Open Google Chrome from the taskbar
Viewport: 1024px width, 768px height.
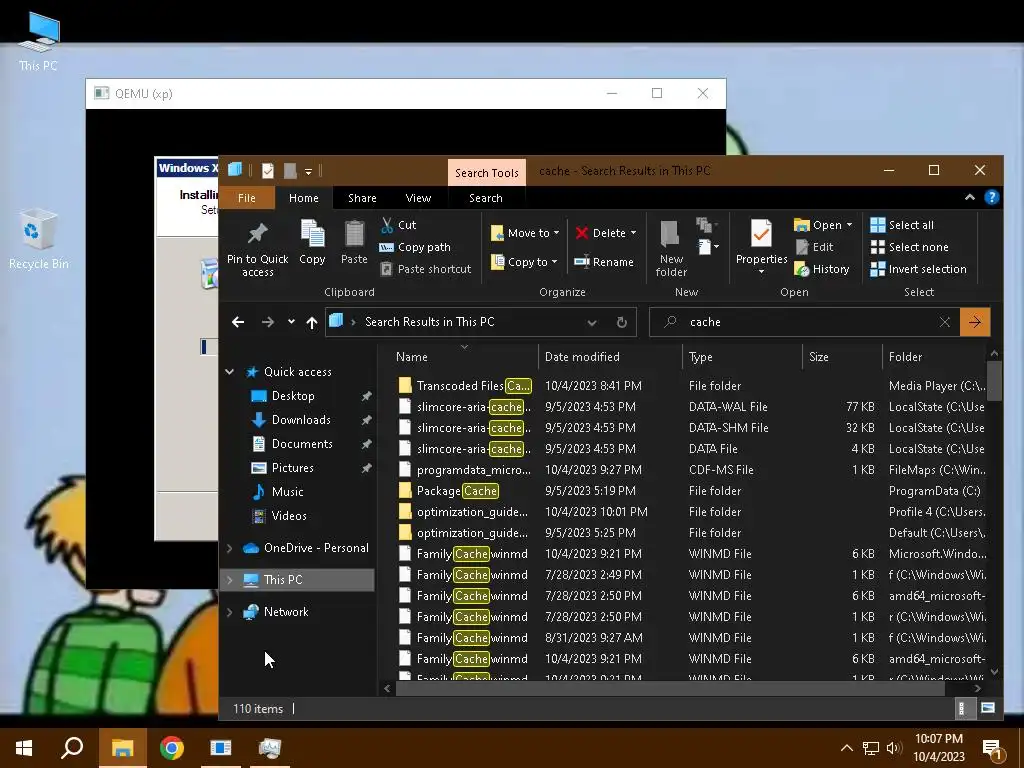pyautogui.click(x=172, y=748)
